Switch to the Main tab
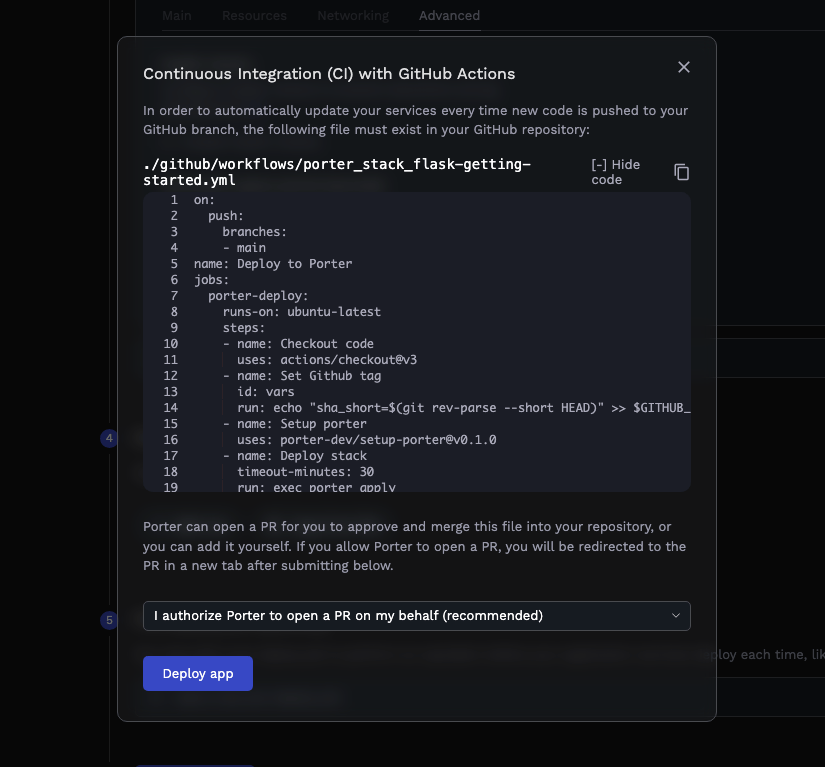The height and width of the screenshot is (767, 825). coord(177,16)
